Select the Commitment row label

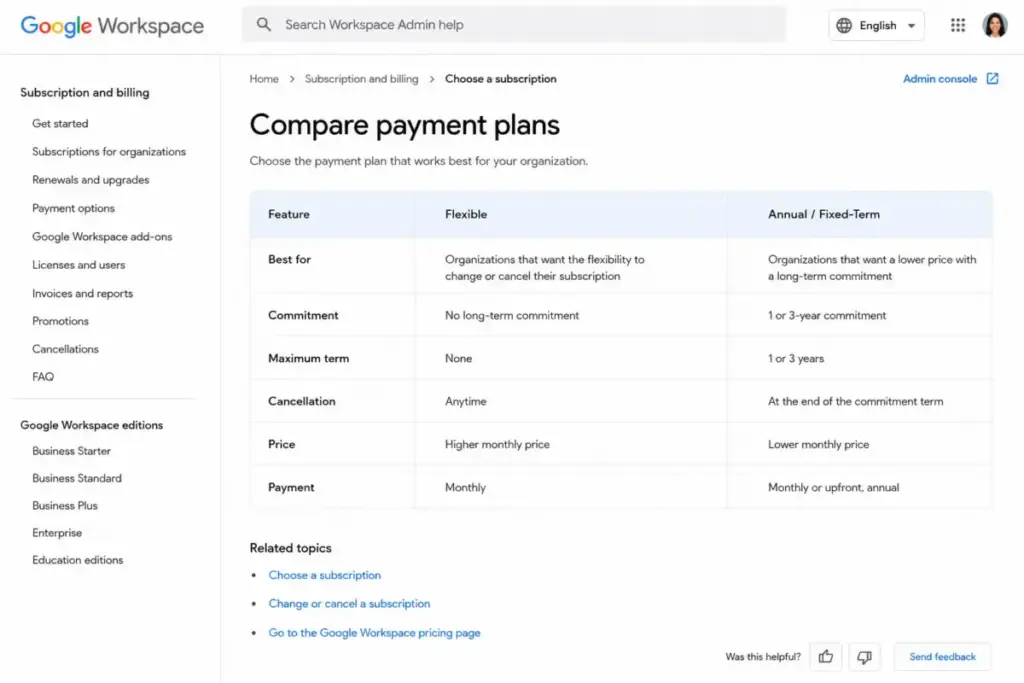(x=303, y=315)
